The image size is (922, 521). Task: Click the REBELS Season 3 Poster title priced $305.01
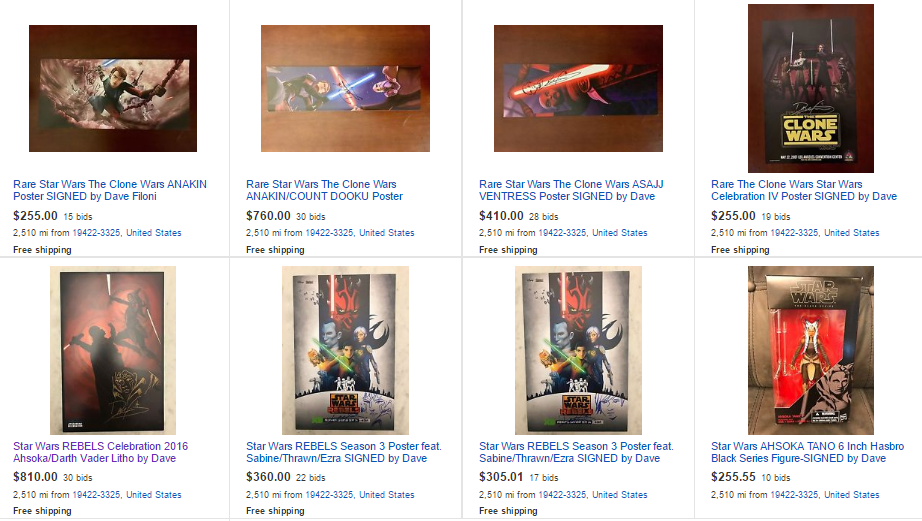tap(576, 452)
